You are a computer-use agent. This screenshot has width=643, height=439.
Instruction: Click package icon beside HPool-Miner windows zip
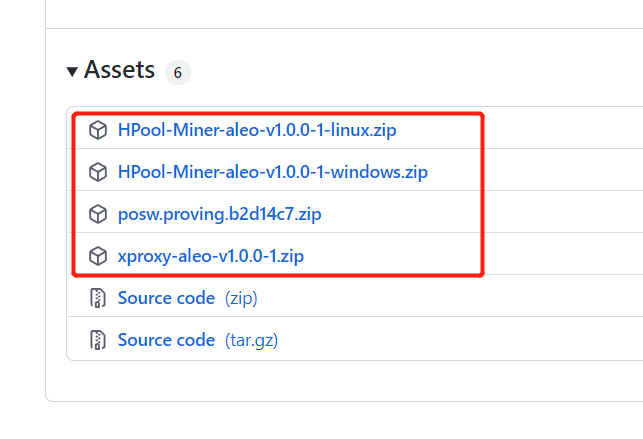coord(97,172)
